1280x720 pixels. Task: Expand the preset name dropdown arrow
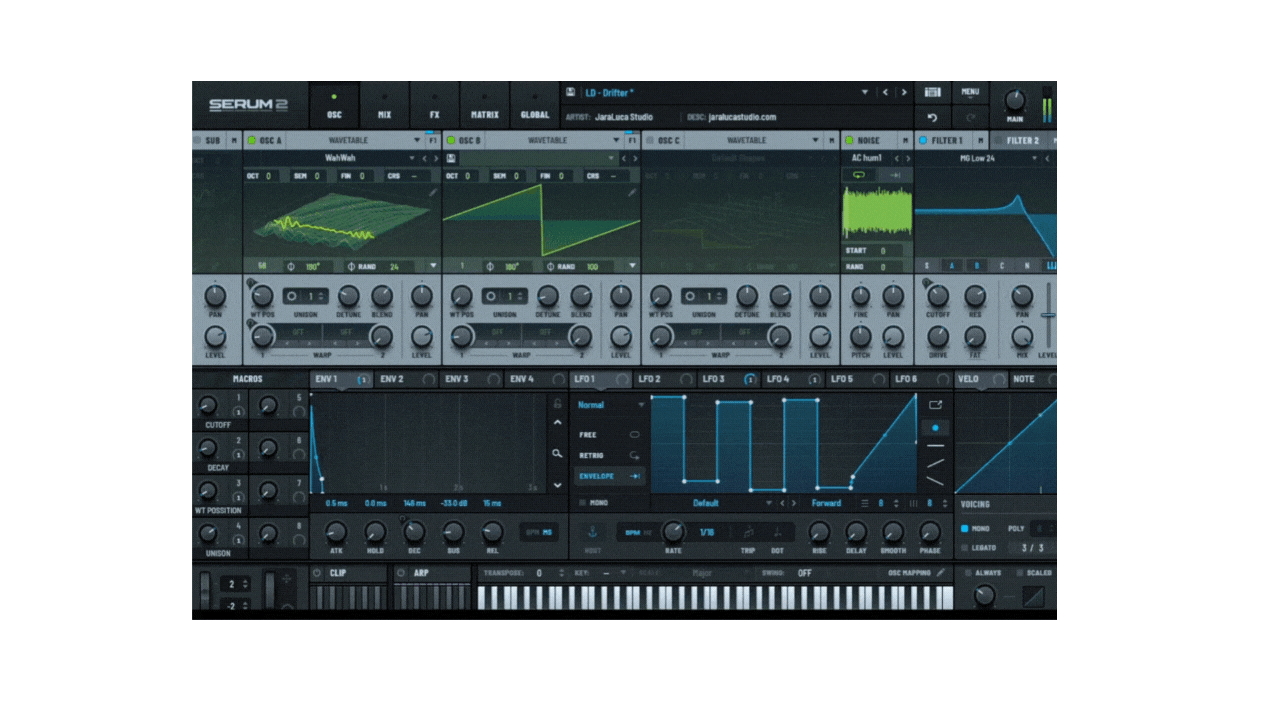click(865, 93)
